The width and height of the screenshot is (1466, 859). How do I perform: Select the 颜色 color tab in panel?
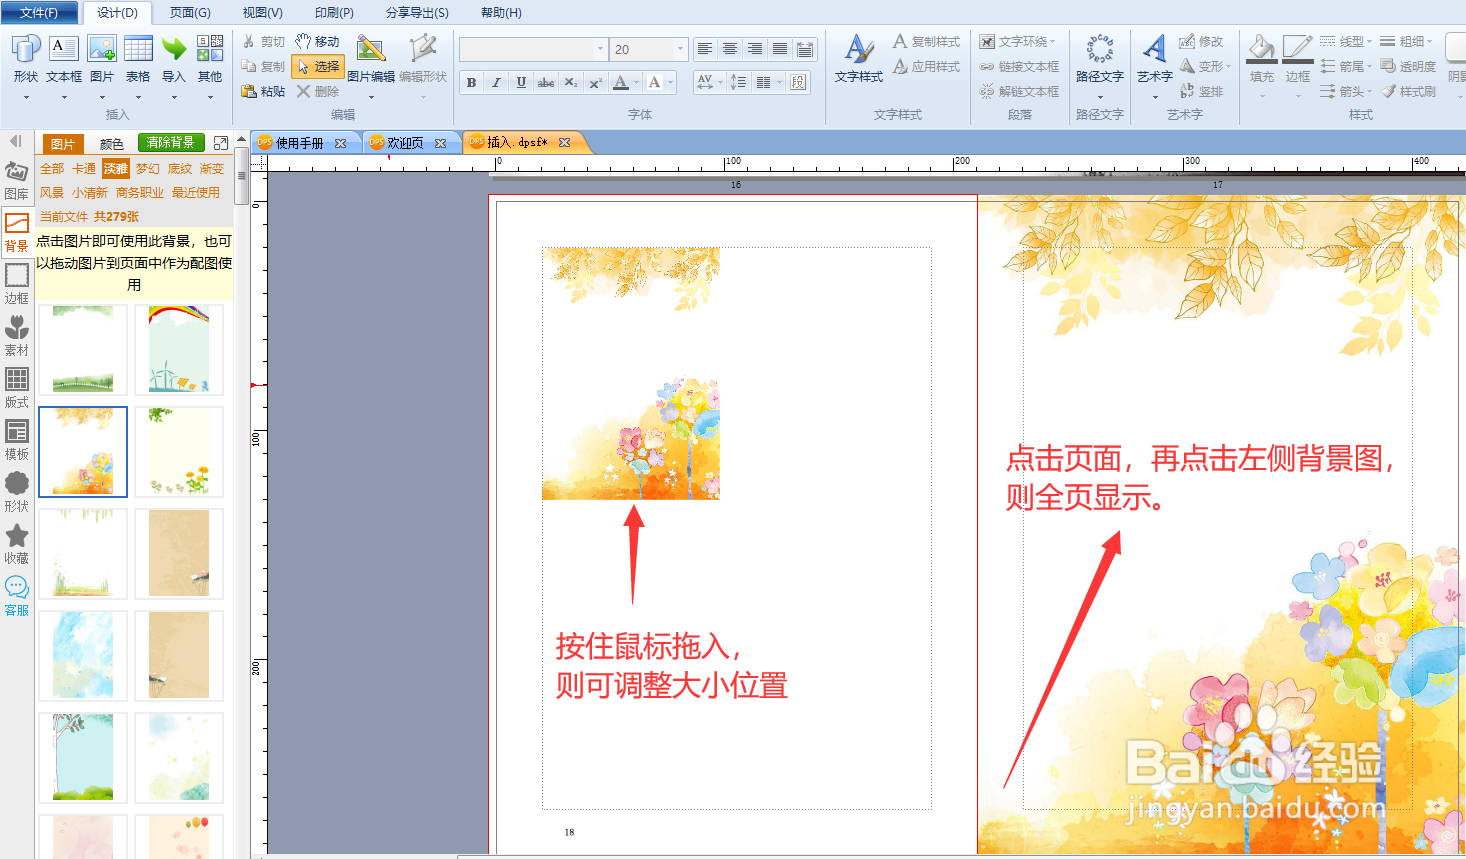click(112, 144)
